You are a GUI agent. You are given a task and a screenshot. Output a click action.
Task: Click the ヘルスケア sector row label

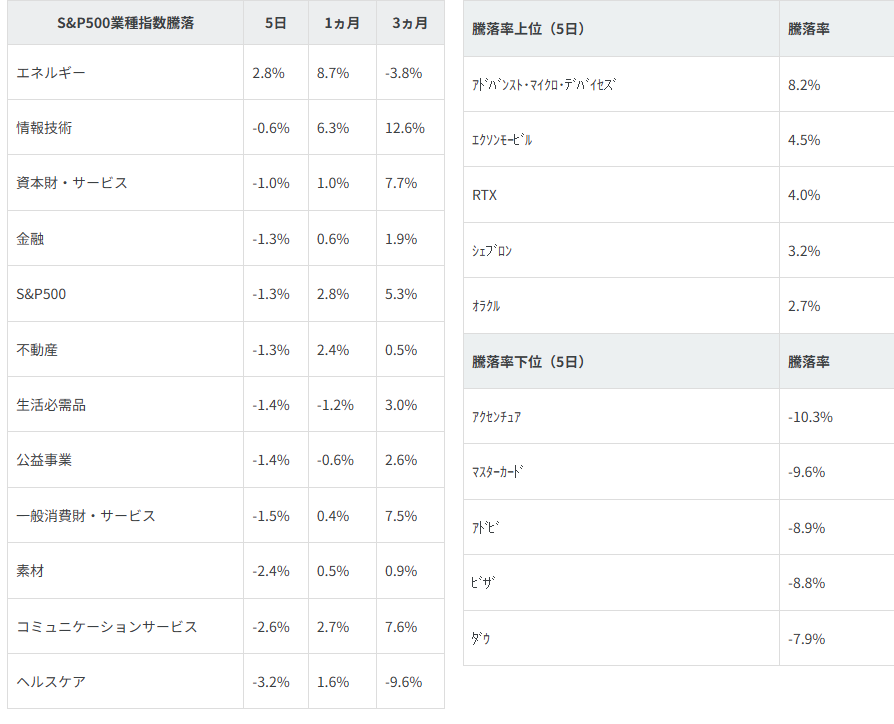51,682
